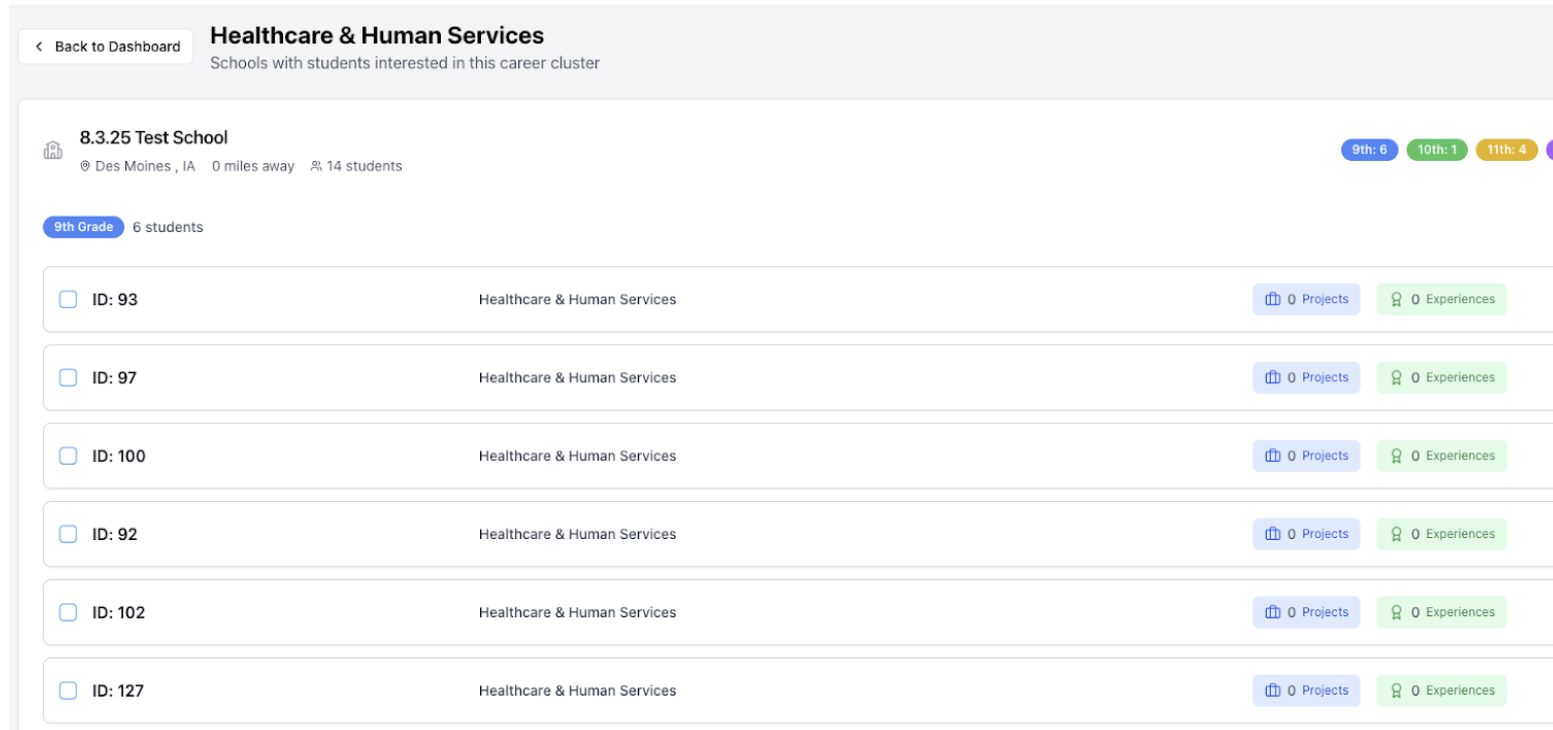The height and width of the screenshot is (730, 1553).
Task: Check the box for student ID: 93
Action: tap(68, 299)
